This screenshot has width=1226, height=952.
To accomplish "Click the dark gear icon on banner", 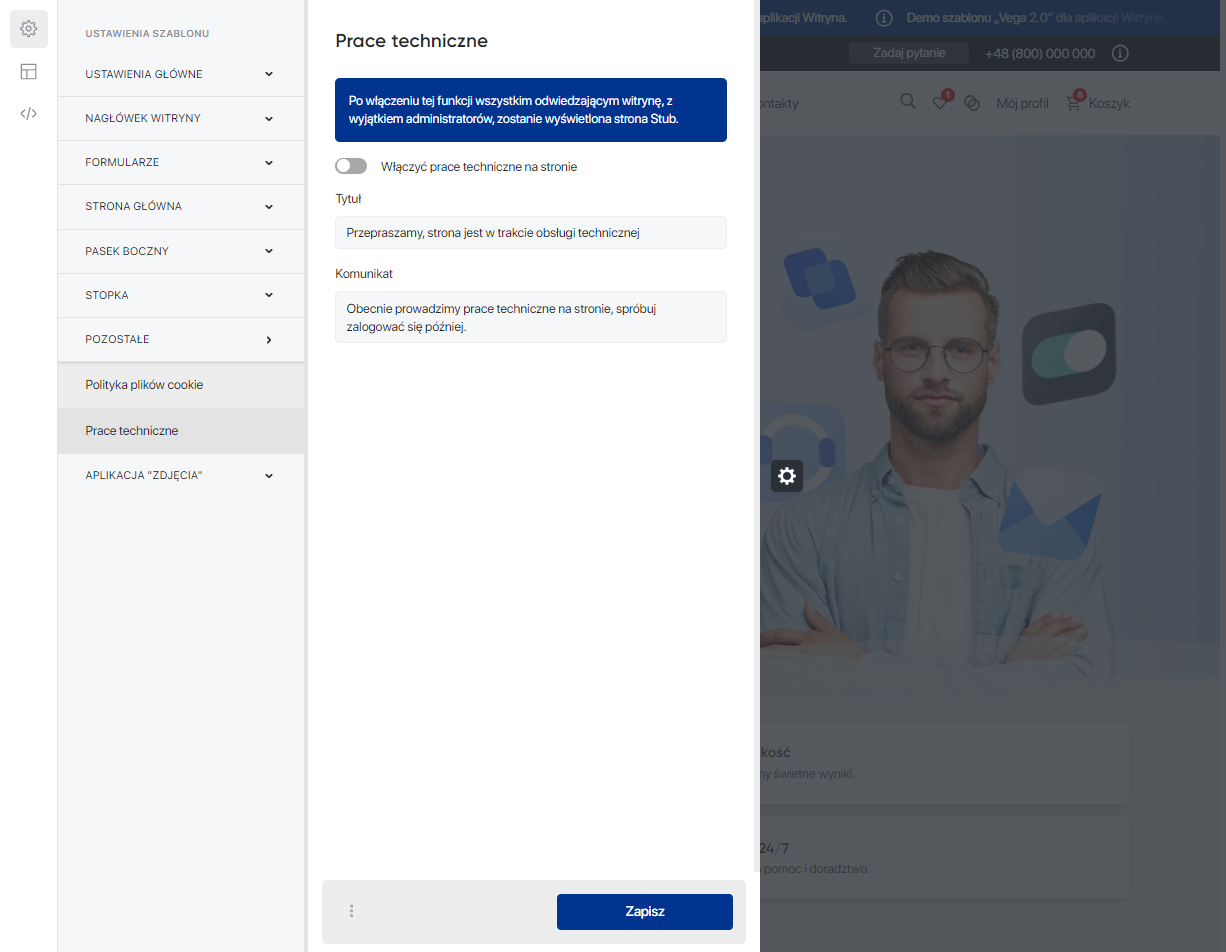I will (787, 476).
